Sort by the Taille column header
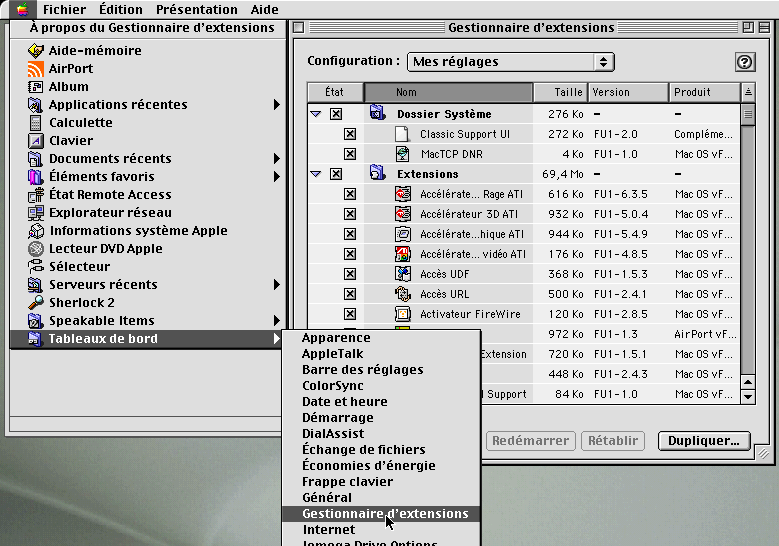 560,92
